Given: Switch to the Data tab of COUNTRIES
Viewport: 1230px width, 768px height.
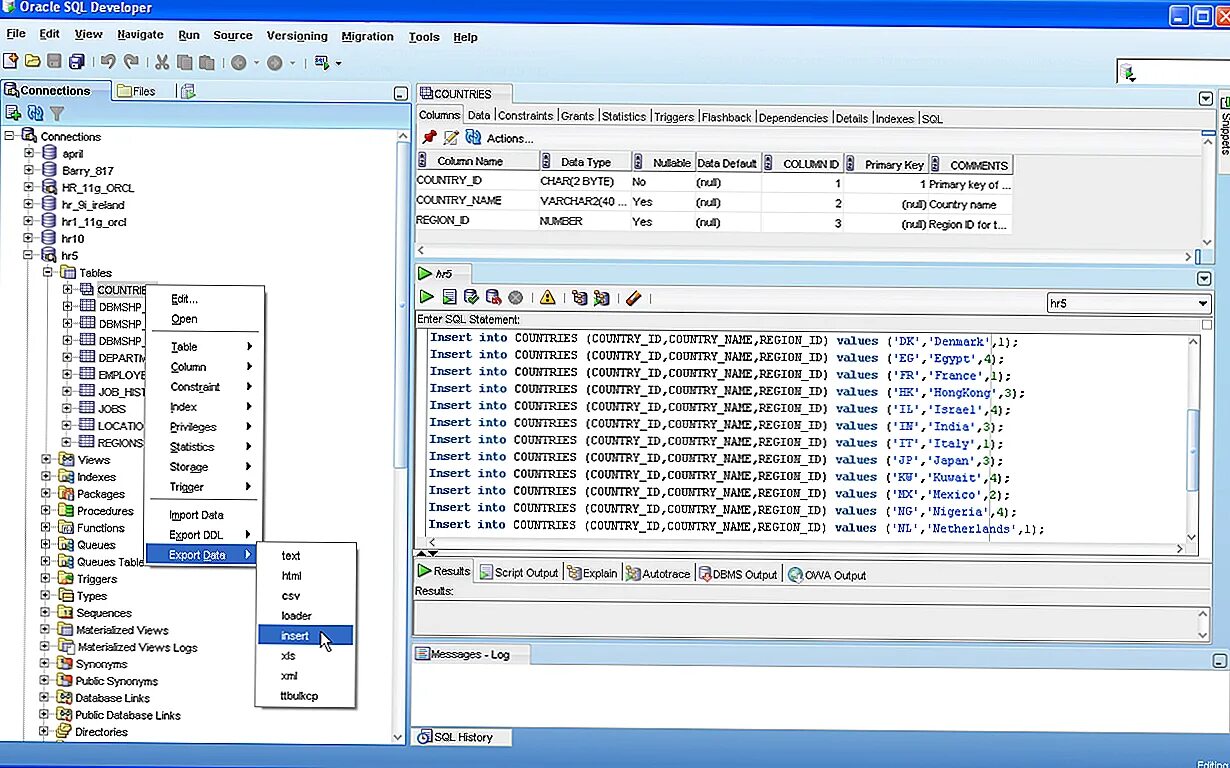Looking at the screenshot, I should [x=479, y=115].
